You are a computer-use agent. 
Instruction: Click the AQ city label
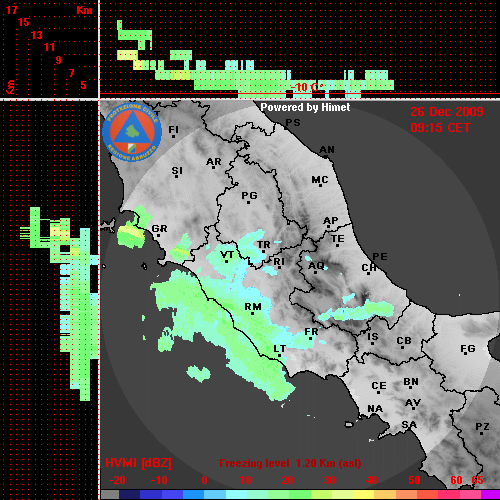coord(316,266)
